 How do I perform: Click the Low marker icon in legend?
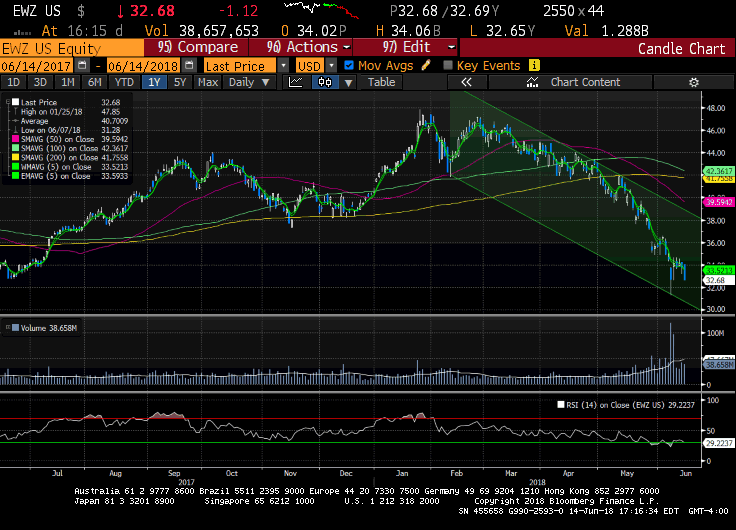tap(15, 130)
